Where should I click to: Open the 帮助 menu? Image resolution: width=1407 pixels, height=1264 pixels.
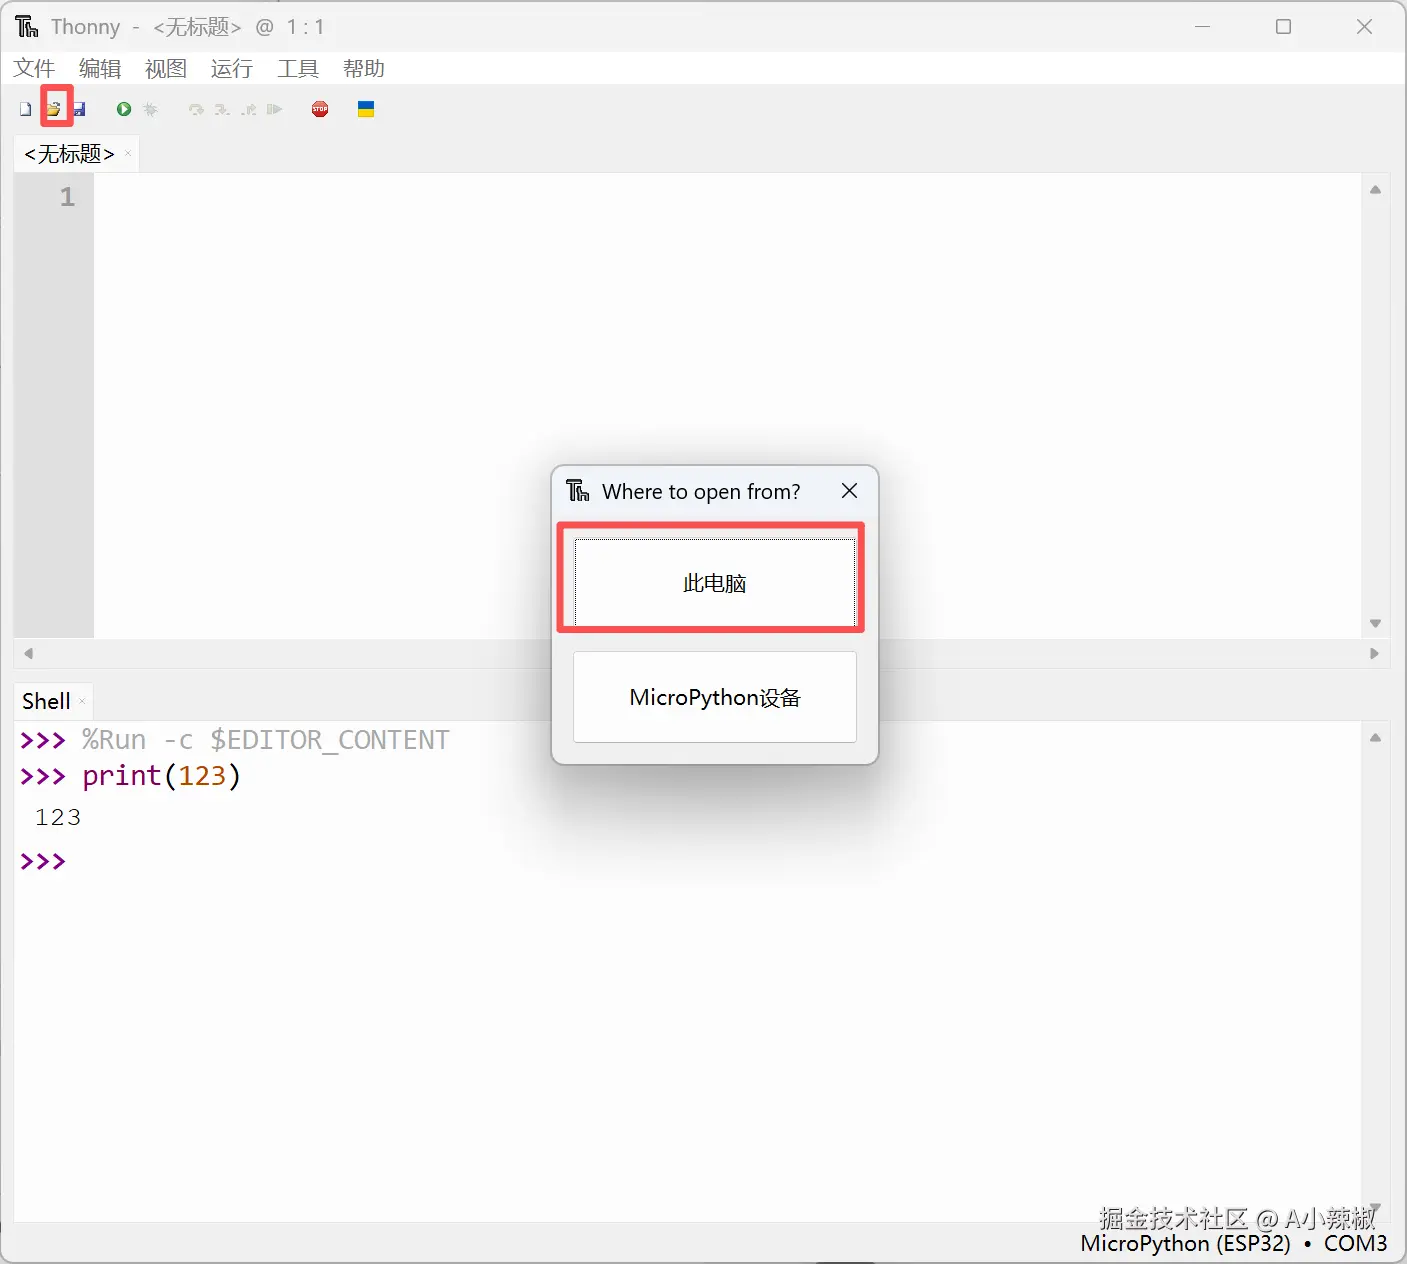click(x=364, y=68)
